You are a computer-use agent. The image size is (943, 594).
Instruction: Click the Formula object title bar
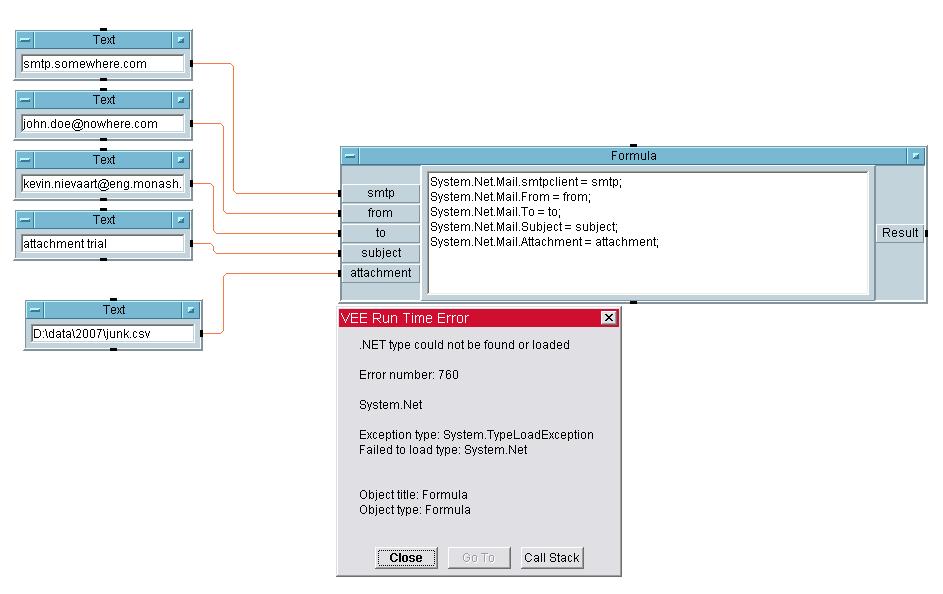tap(633, 156)
